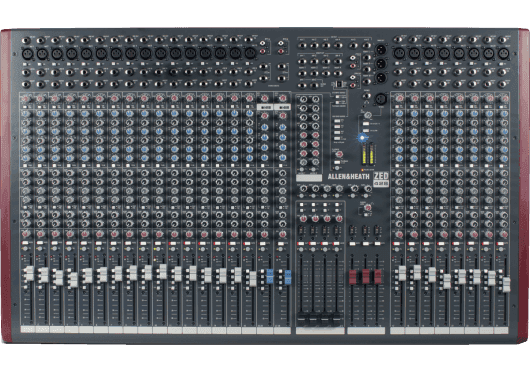Turn the left stereo channel's top blue EQ knob
530x371 pixels.
(x=265, y=127)
